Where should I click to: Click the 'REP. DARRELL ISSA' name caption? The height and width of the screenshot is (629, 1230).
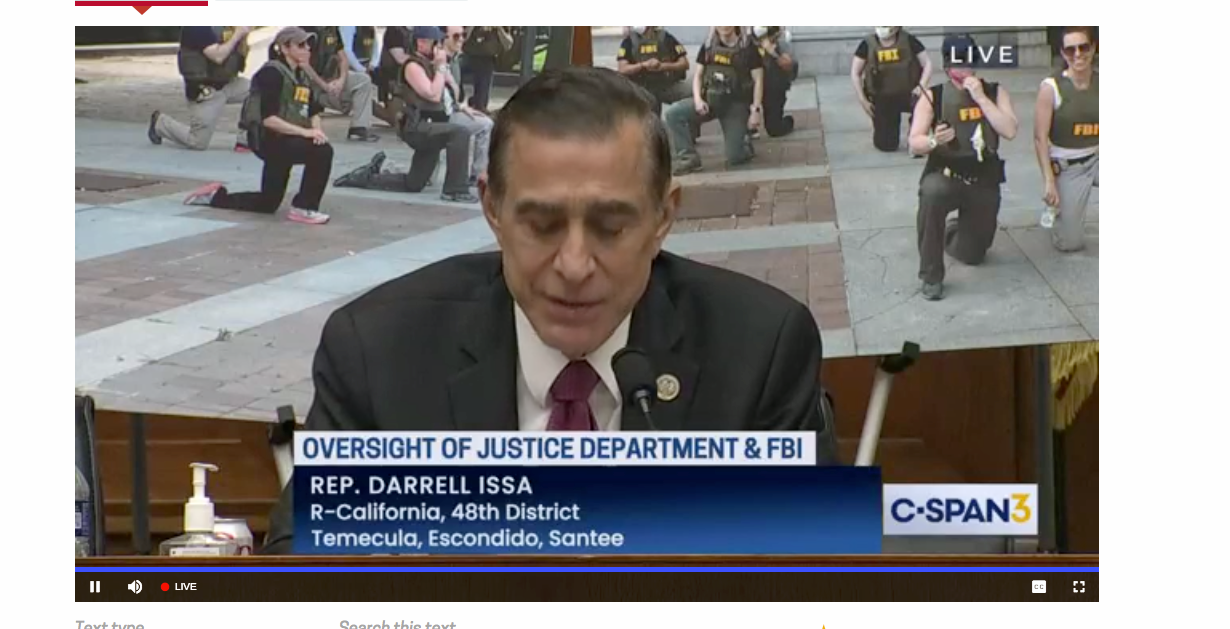tap(422, 486)
